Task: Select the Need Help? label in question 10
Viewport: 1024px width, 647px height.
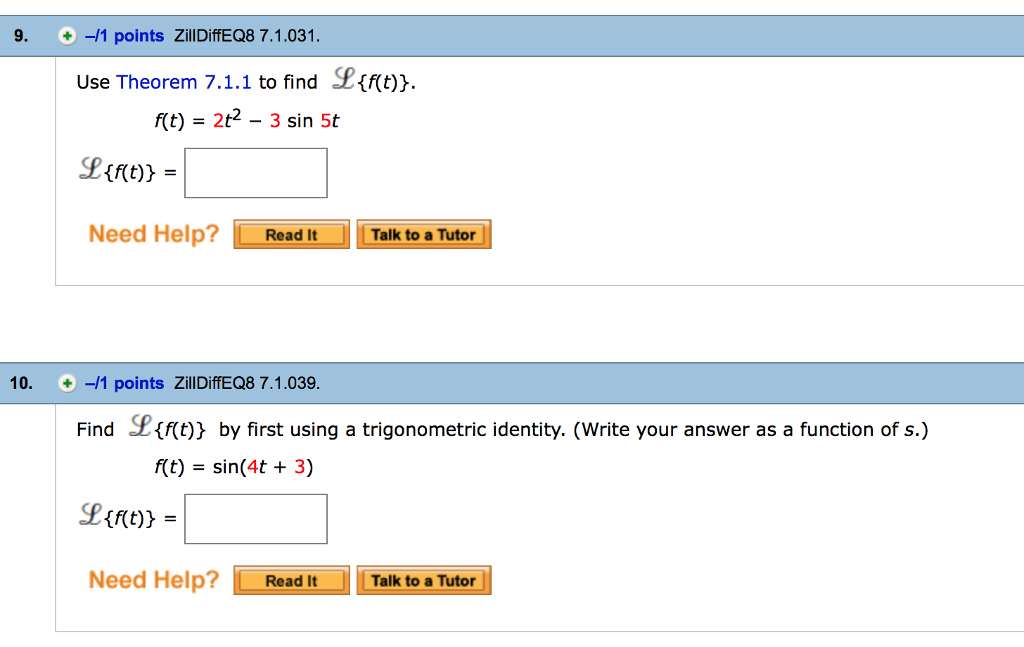Action: [x=153, y=579]
